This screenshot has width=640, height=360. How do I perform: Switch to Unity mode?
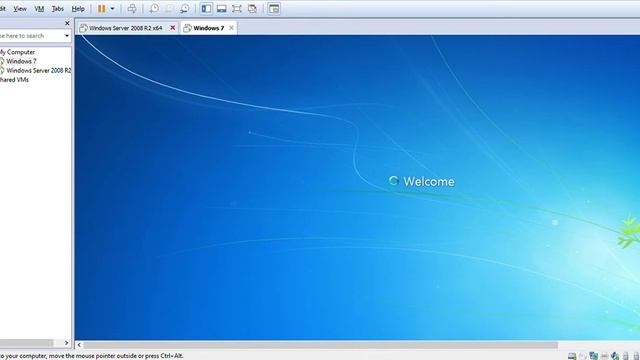(x=252, y=9)
